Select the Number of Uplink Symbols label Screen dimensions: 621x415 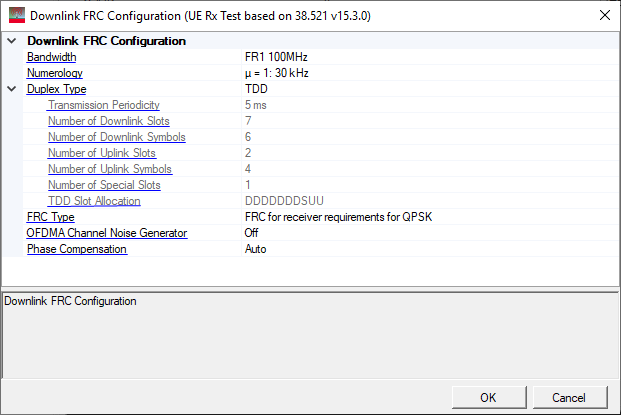pyautogui.click(x=110, y=169)
